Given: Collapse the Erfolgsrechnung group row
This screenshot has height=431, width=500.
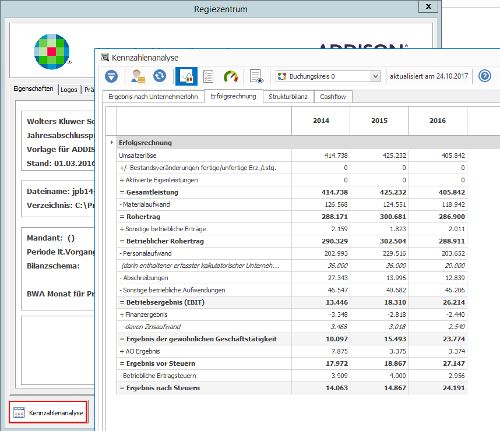Looking at the screenshot, I should 112,142.
